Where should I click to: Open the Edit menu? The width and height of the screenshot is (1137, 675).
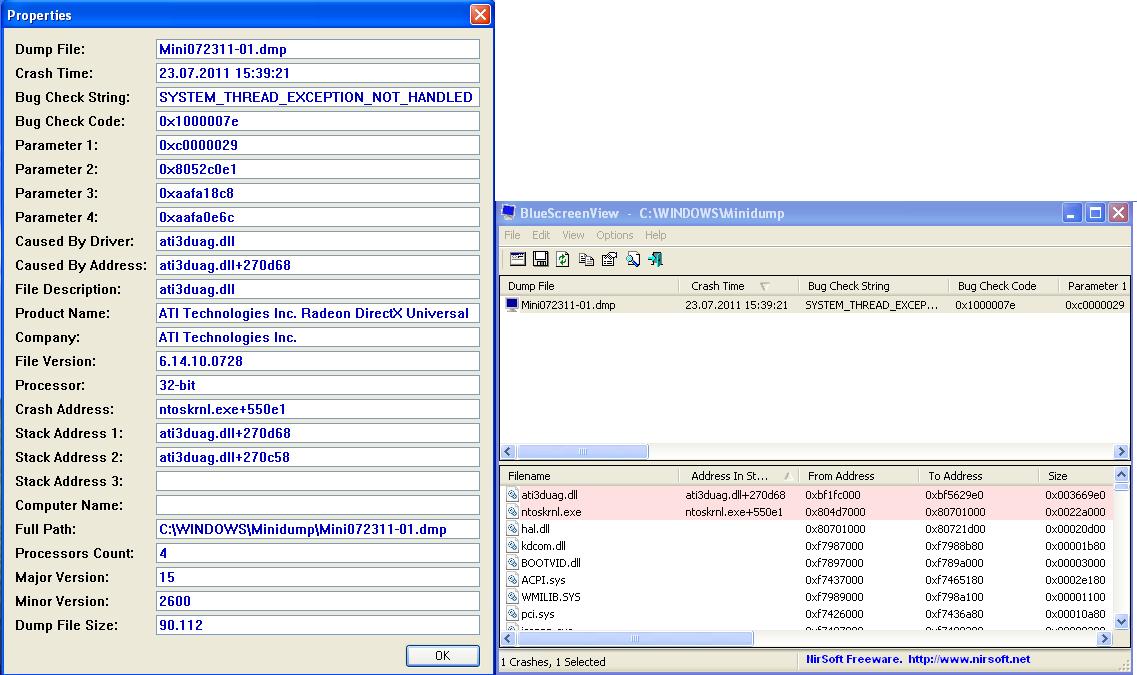point(541,235)
